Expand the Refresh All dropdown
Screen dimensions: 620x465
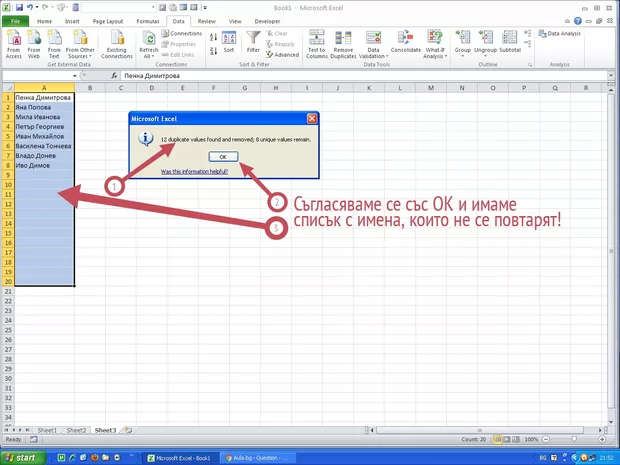pyautogui.click(x=148, y=56)
